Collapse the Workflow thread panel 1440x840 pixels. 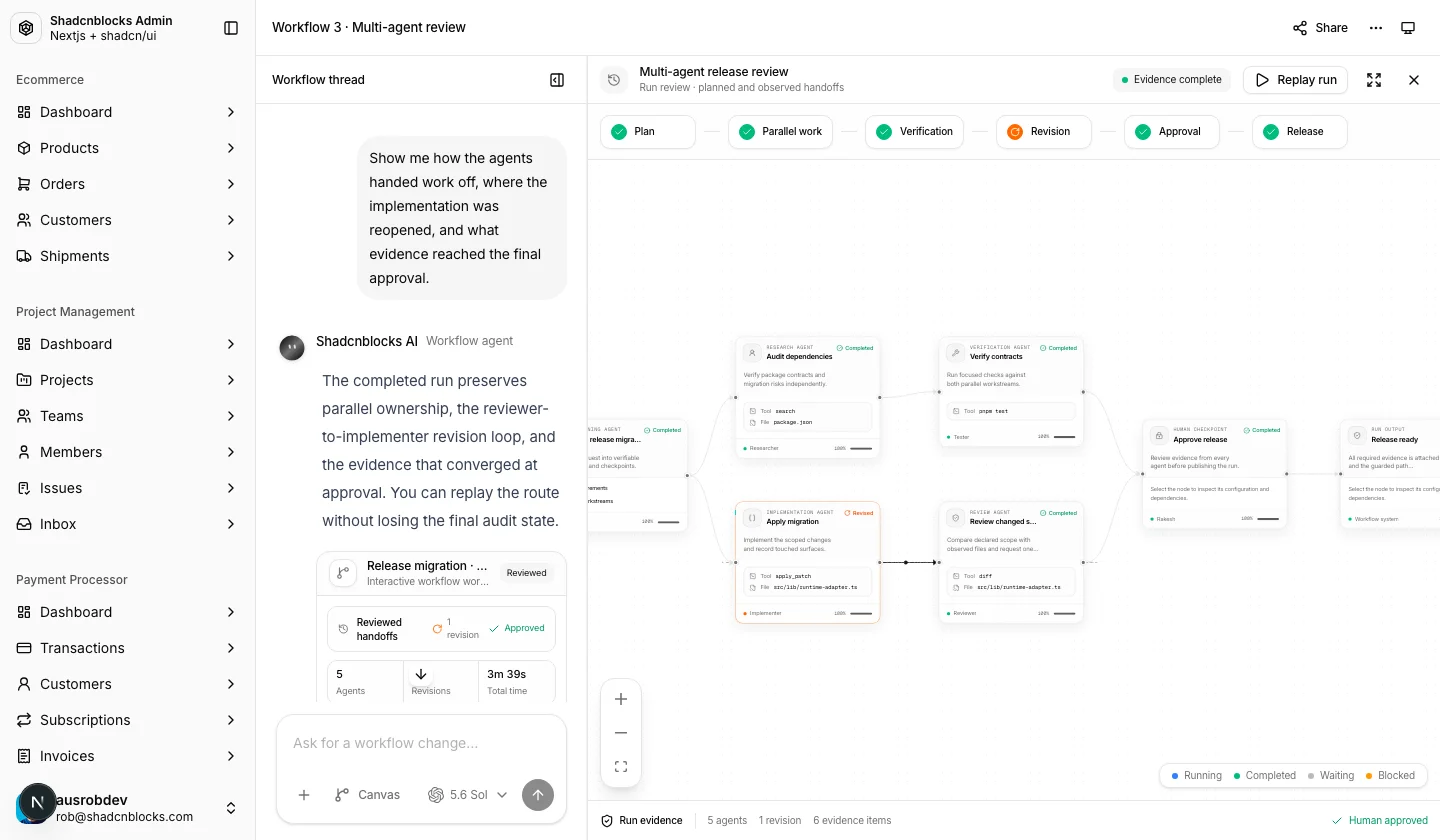tap(558, 80)
